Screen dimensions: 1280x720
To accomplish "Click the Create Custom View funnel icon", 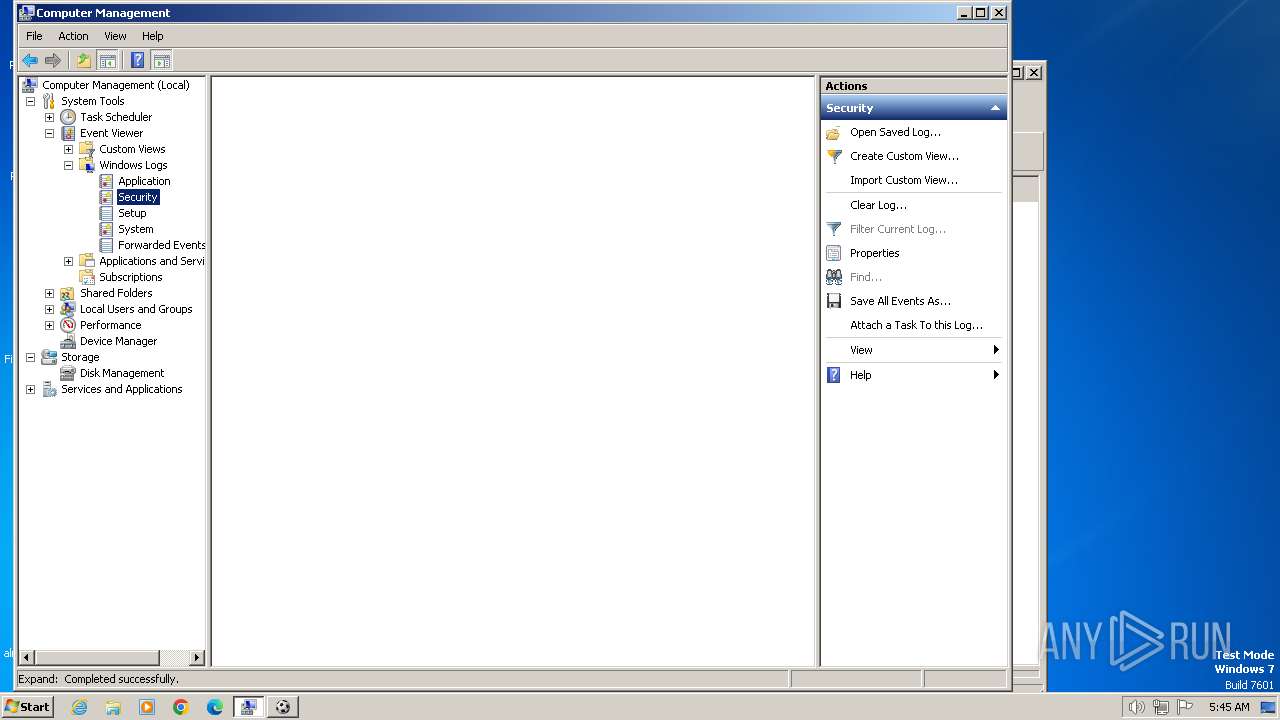I will tap(834, 156).
